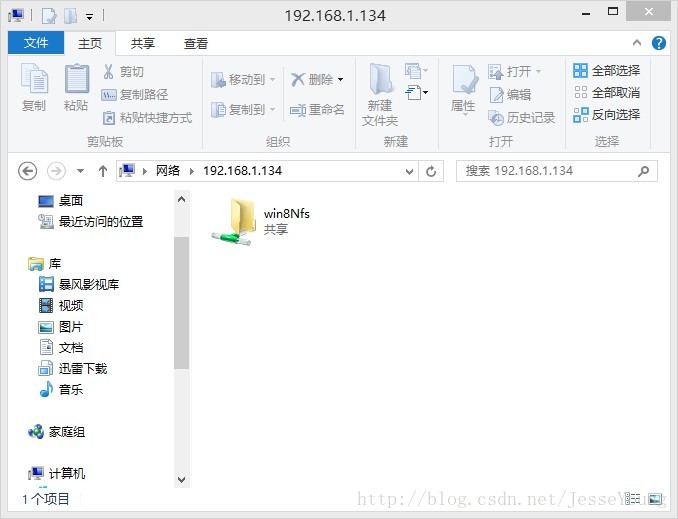Collapse the ribbon with the chevron
678x519 pixels.
pos(636,42)
